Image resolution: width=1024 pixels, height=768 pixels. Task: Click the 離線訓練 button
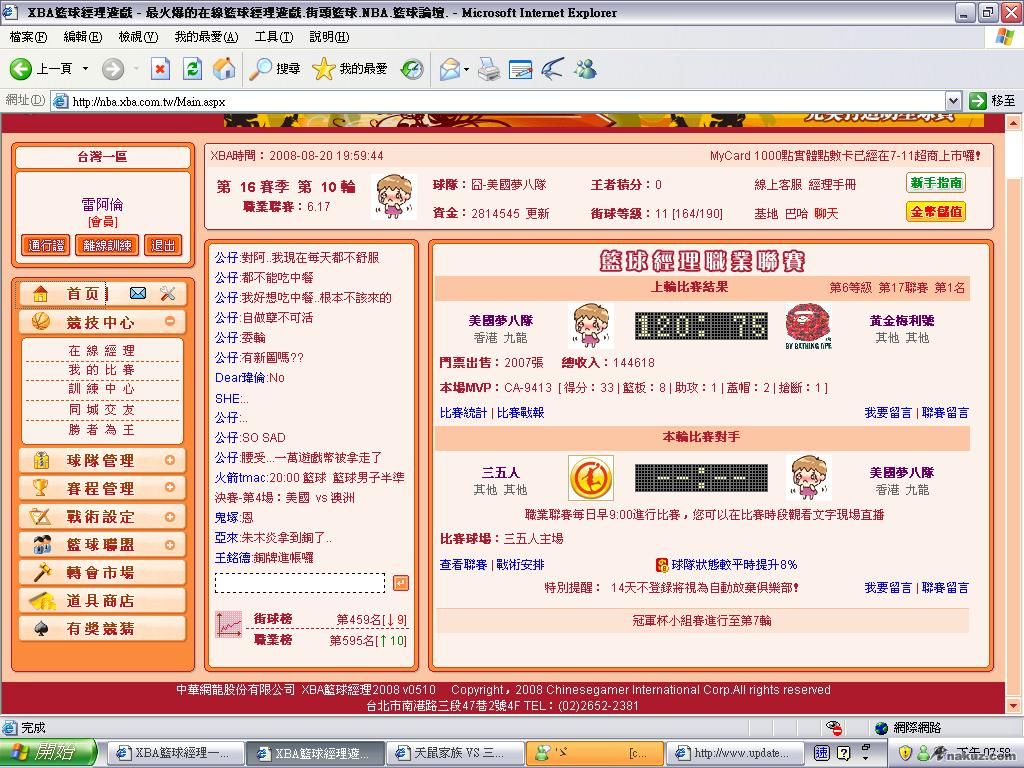[x=107, y=246]
